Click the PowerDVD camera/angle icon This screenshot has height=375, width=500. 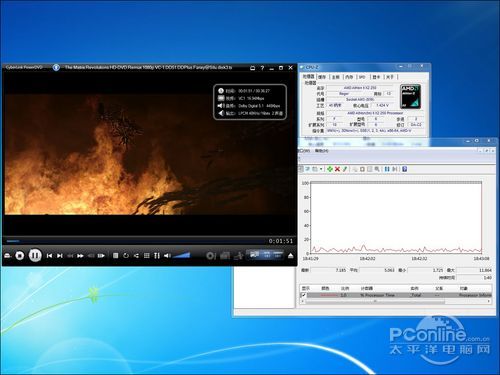point(225,256)
